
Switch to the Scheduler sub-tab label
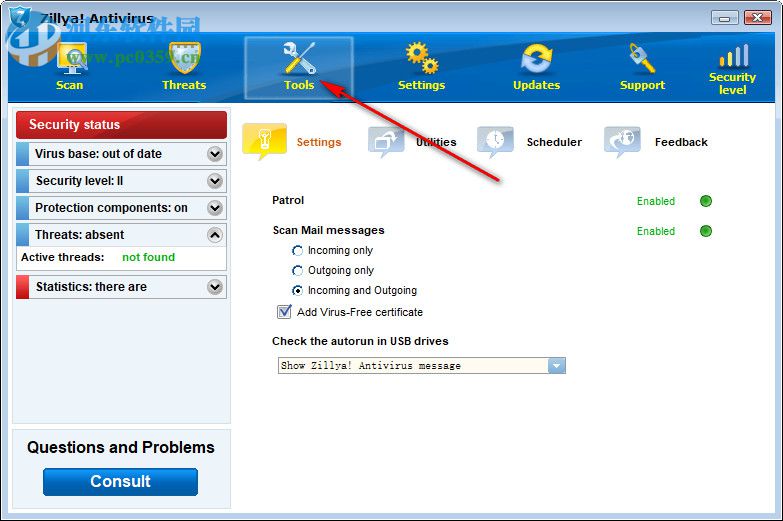(x=554, y=142)
